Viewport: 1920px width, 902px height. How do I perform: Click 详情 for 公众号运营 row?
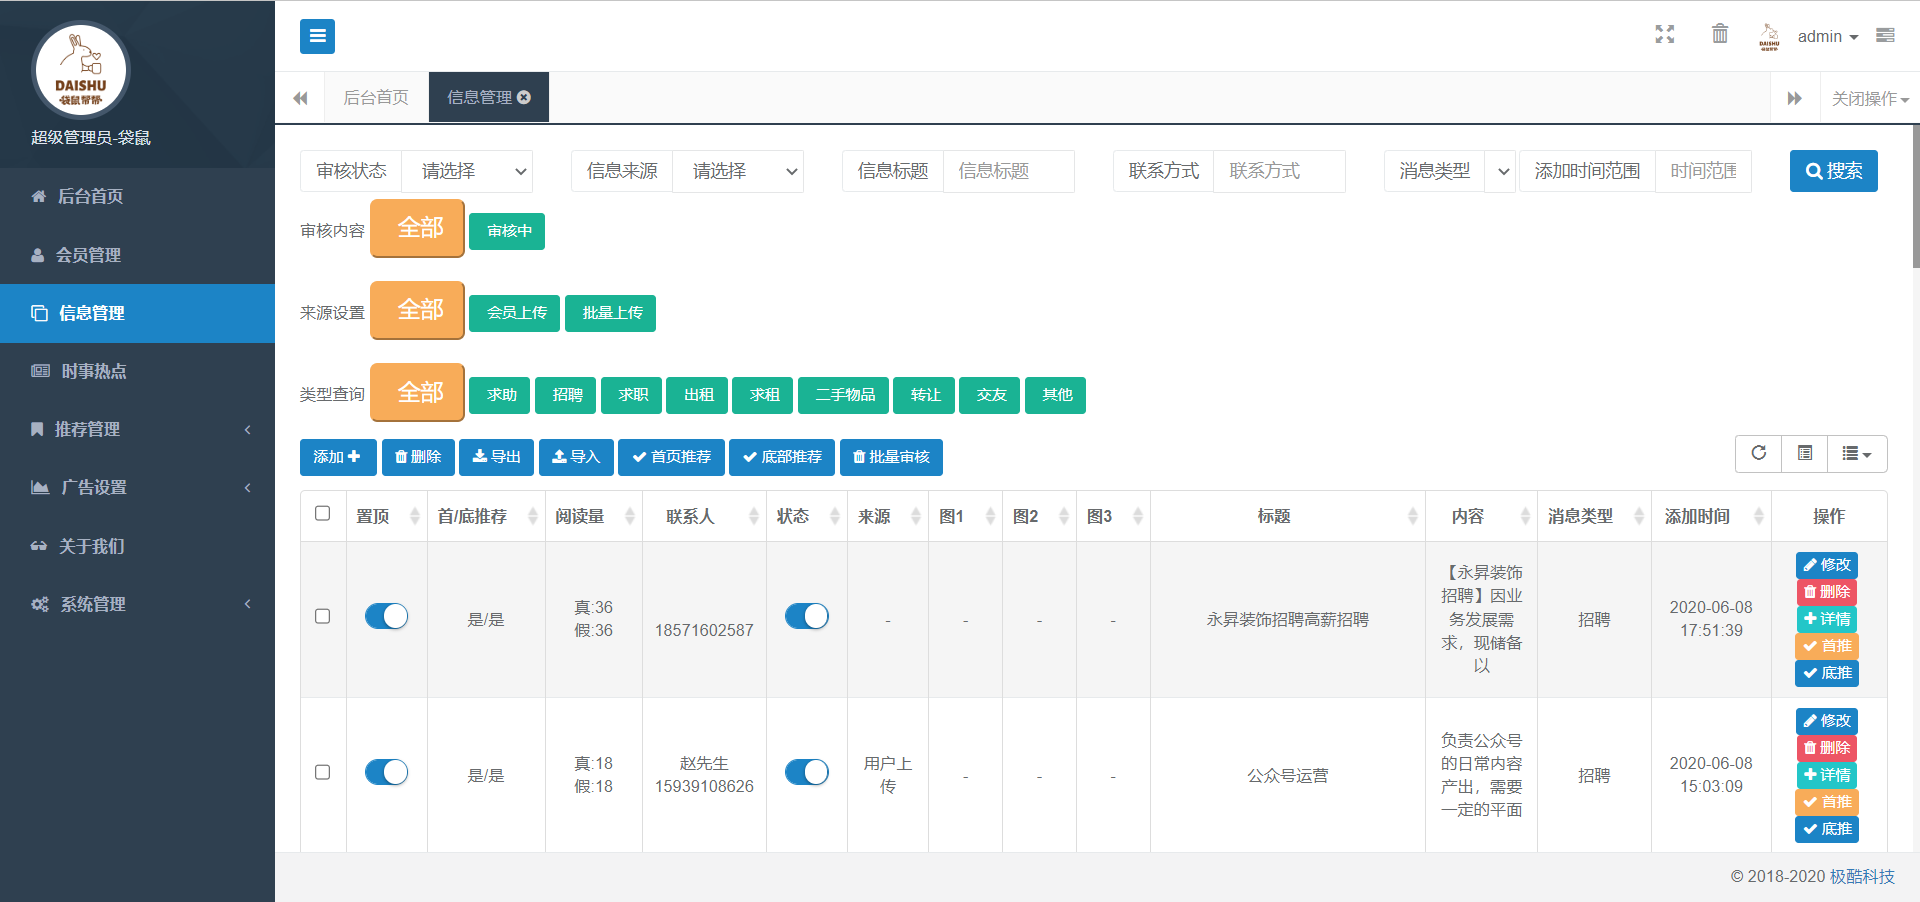(x=1827, y=775)
